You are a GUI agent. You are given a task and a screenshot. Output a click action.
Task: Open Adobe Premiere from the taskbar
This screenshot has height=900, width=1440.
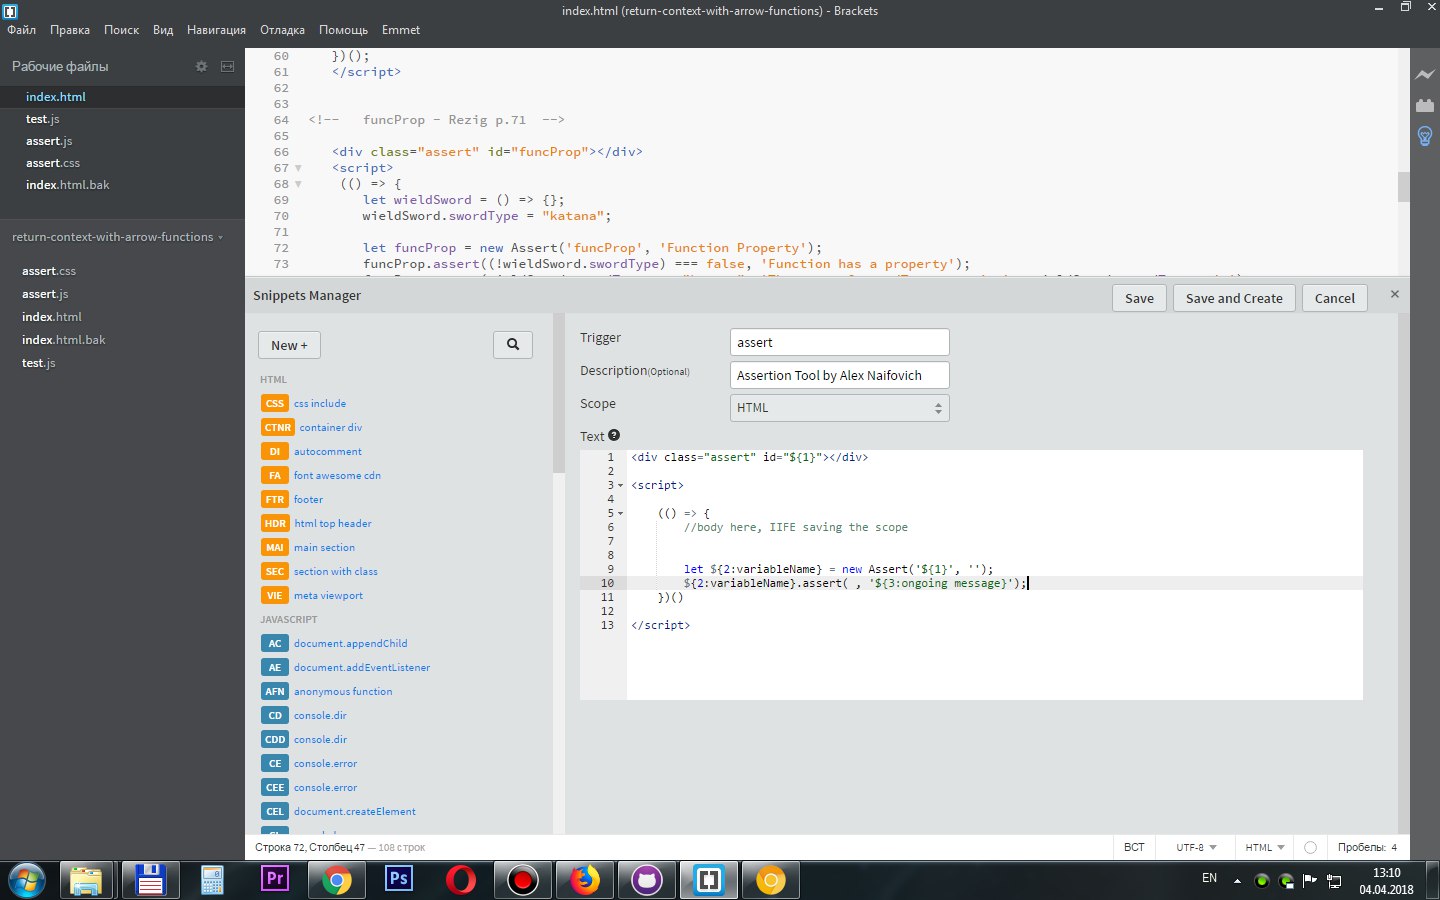[x=274, y=880]
